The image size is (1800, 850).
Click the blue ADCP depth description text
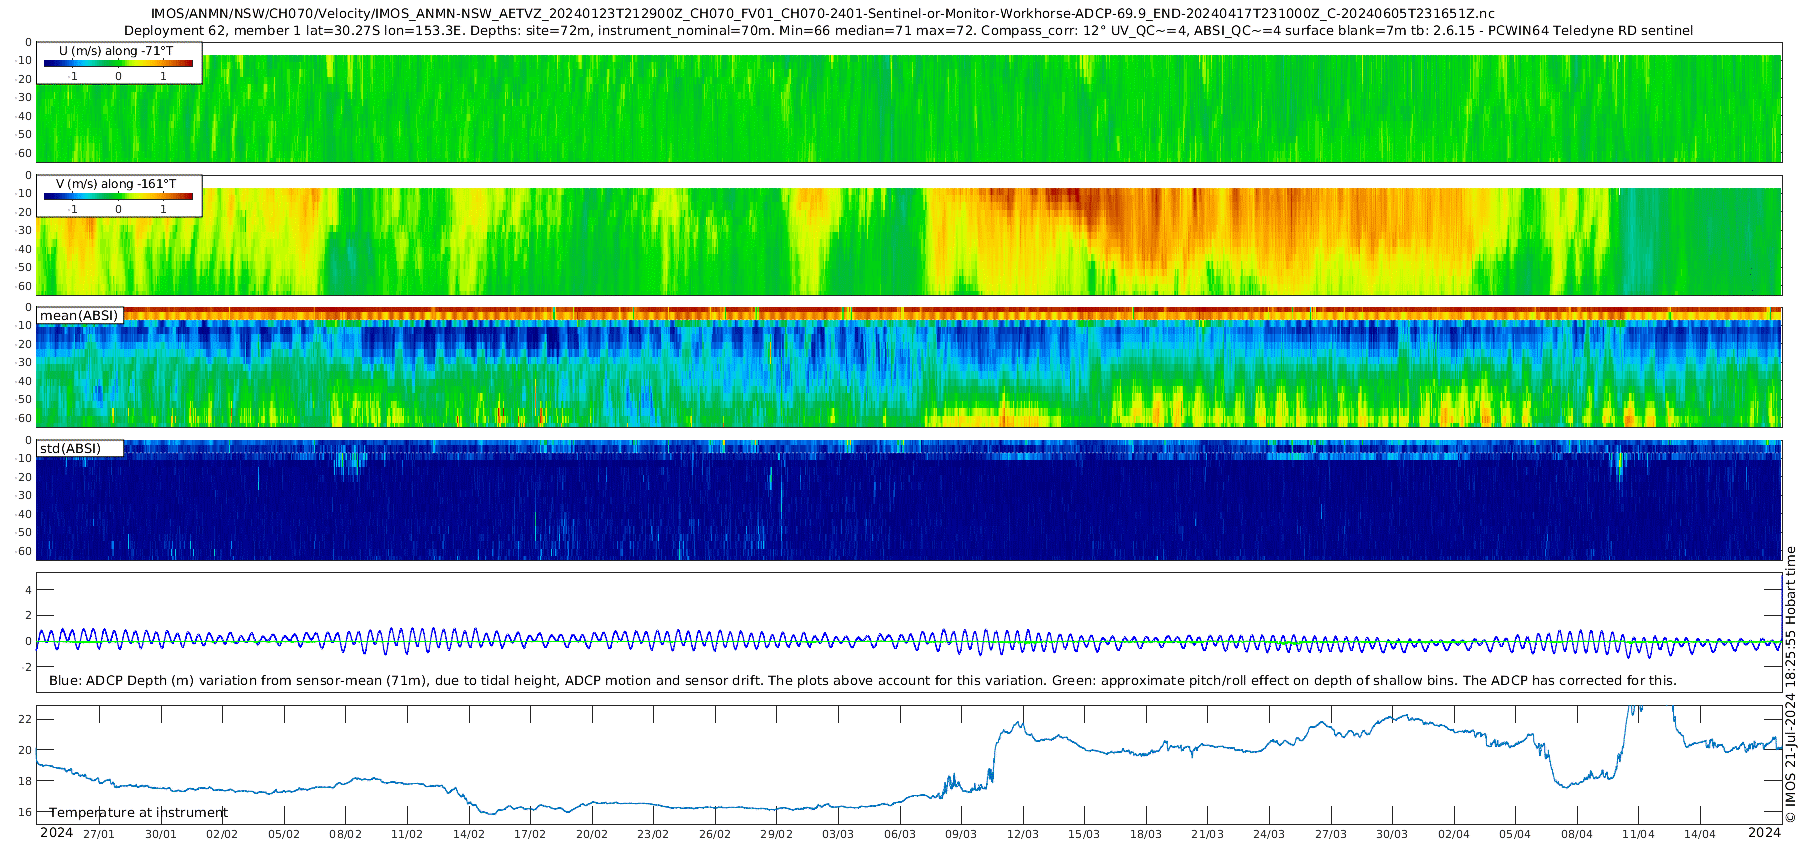click(863, 680)
